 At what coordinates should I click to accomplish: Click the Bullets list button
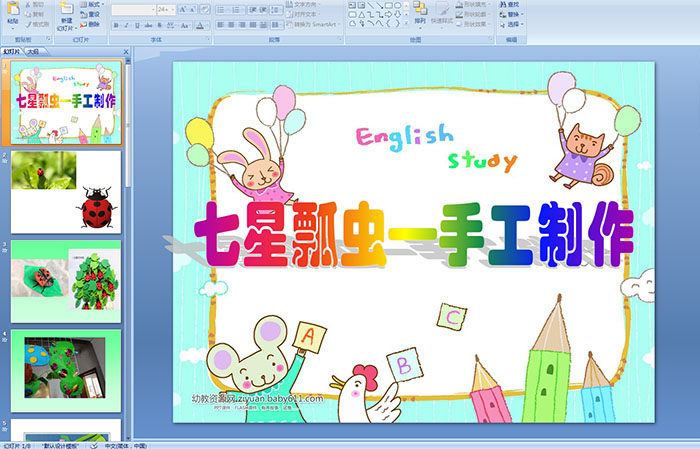click(x=222, y=9)
